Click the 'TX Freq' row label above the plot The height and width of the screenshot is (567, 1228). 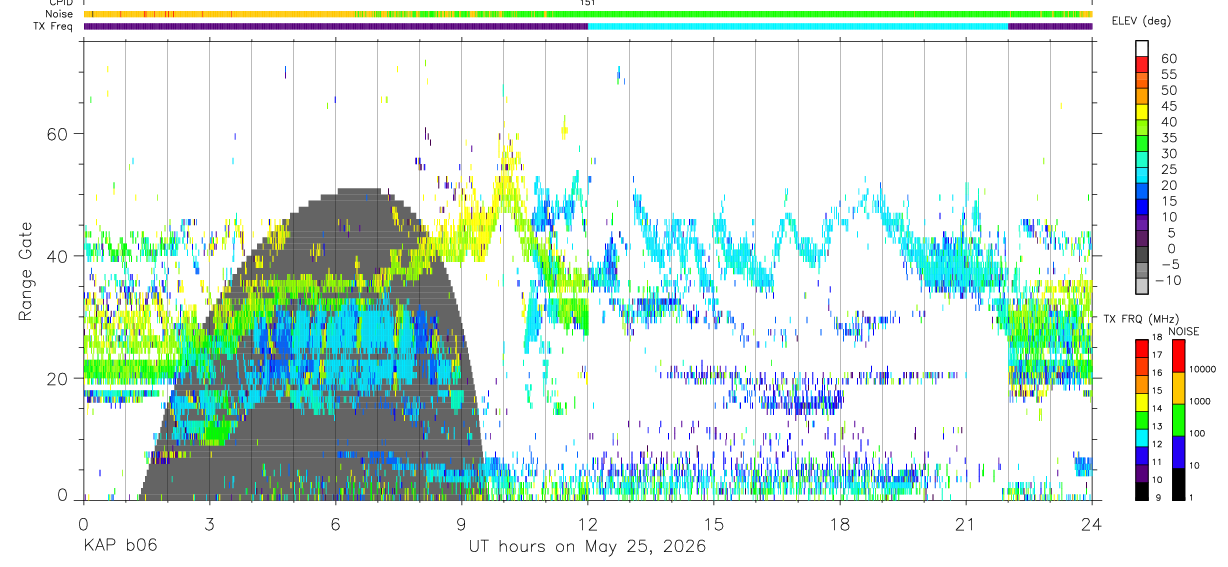[x=54, y=25]
